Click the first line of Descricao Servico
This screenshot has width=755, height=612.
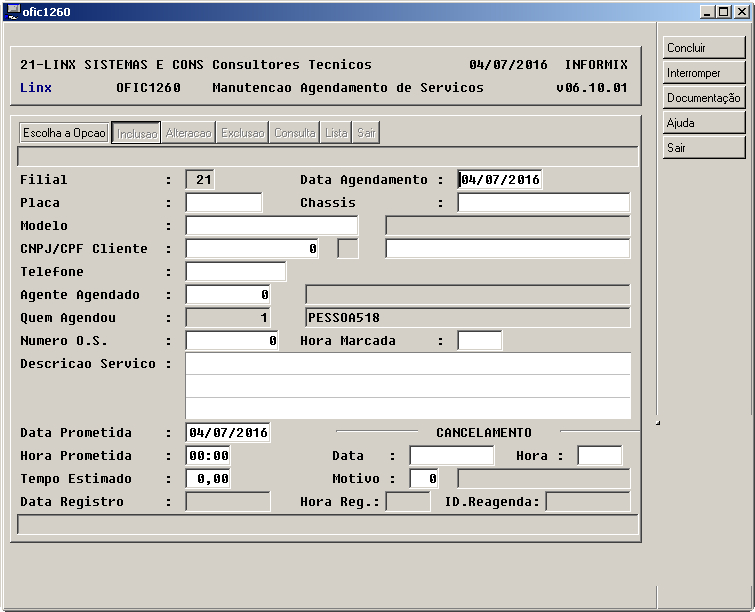408,364
